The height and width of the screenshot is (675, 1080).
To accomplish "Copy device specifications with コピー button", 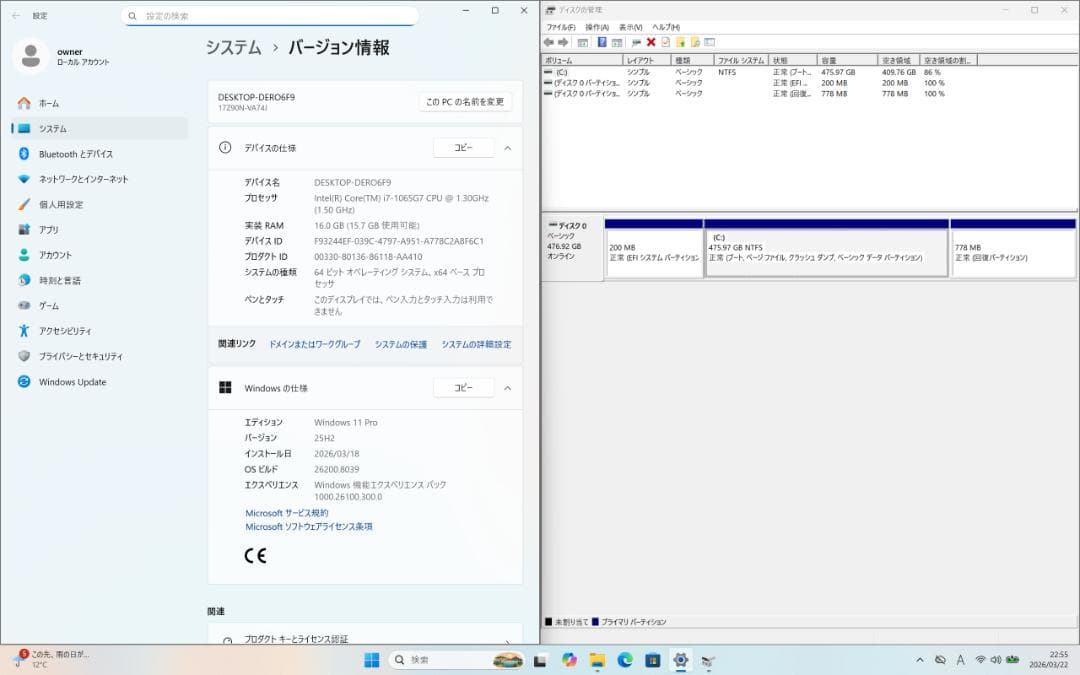I will pos(464,147).
